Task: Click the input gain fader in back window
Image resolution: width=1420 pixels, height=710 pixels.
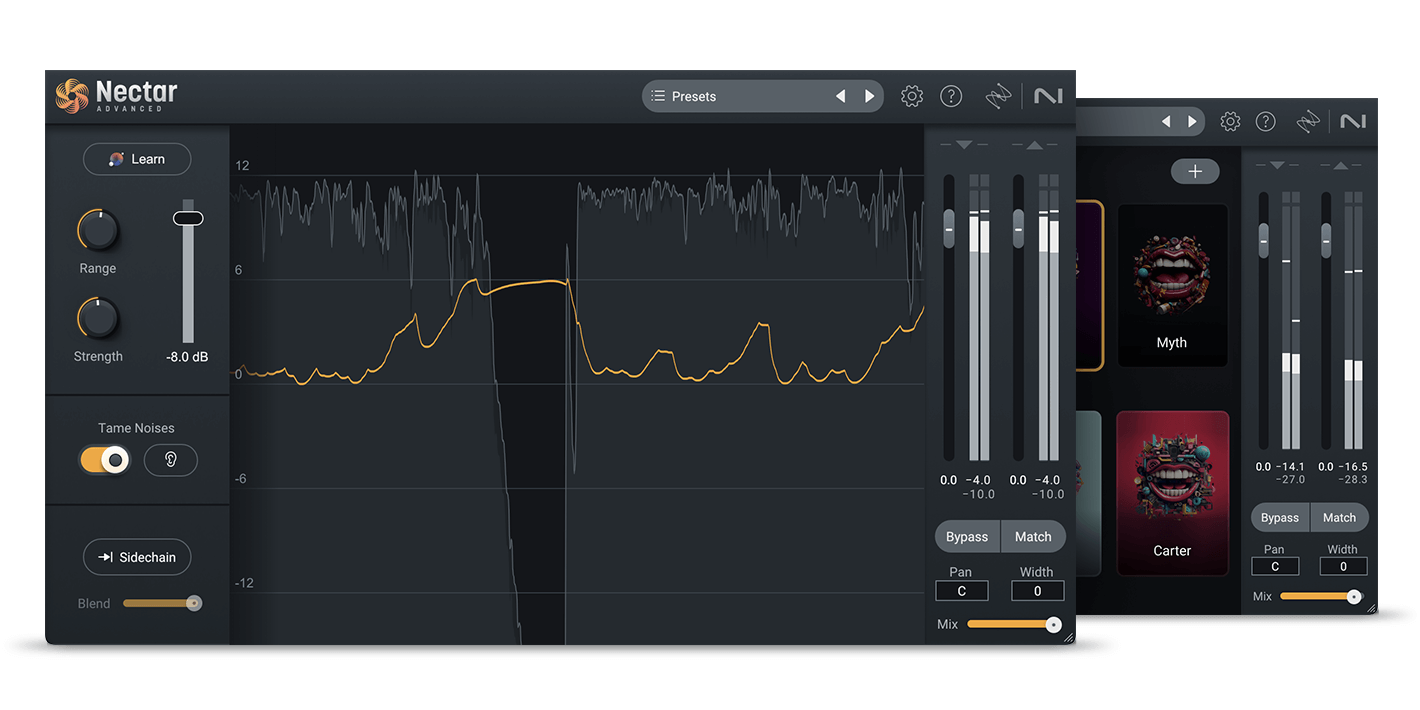Action: 1264,241
